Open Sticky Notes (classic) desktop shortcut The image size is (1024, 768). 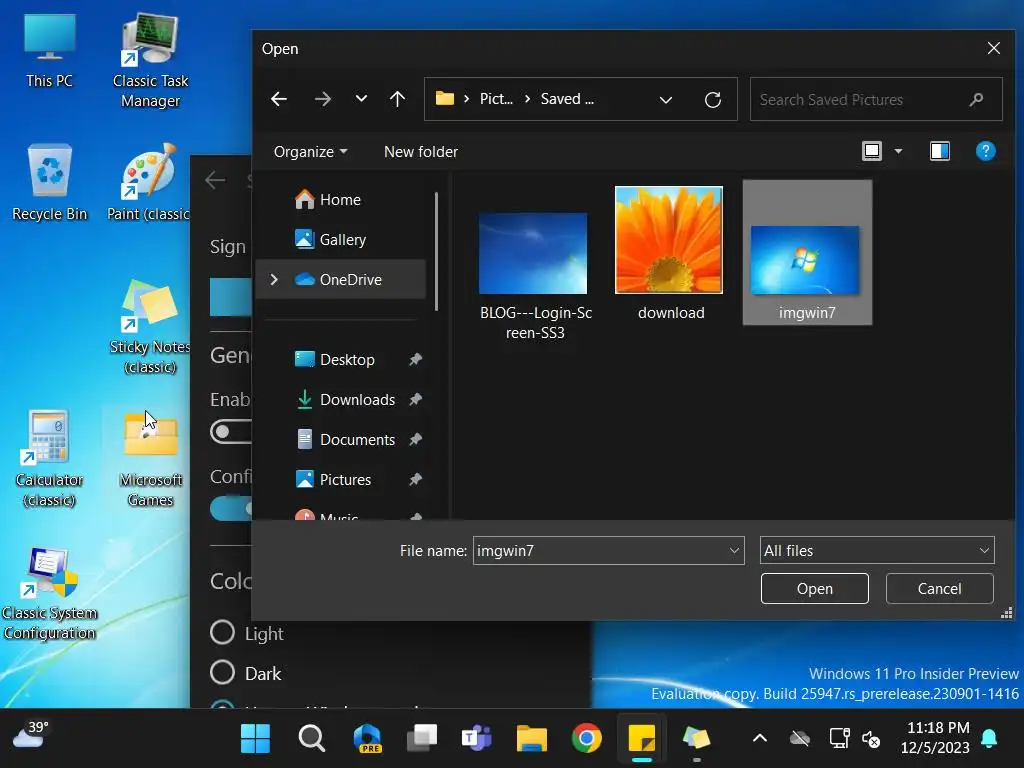pyautogui.click(x=150, y=327)
